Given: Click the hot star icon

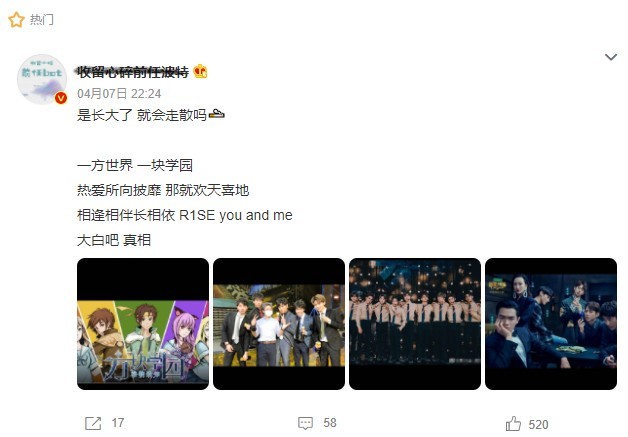Looking at the screenshot, I should (x=16, y=20).
